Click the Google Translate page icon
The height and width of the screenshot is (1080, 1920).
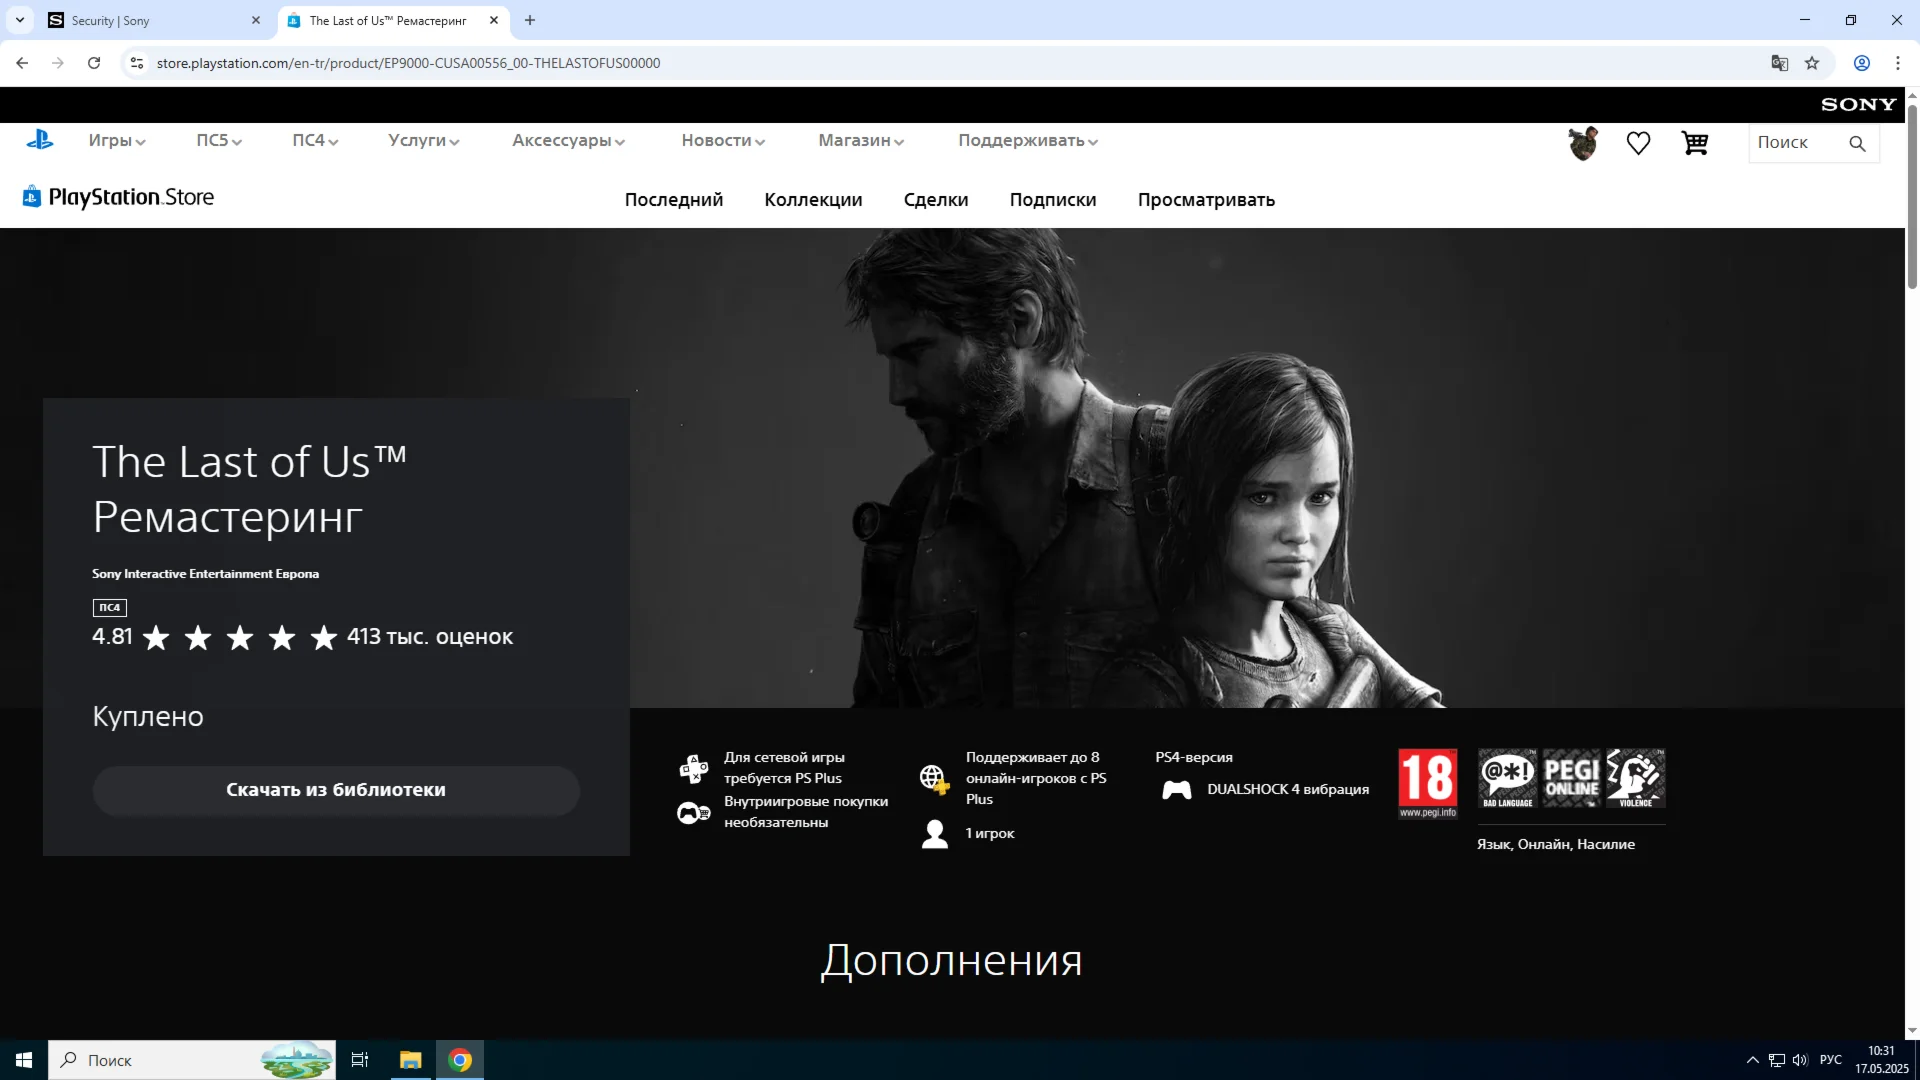(x=1779, y=63)
